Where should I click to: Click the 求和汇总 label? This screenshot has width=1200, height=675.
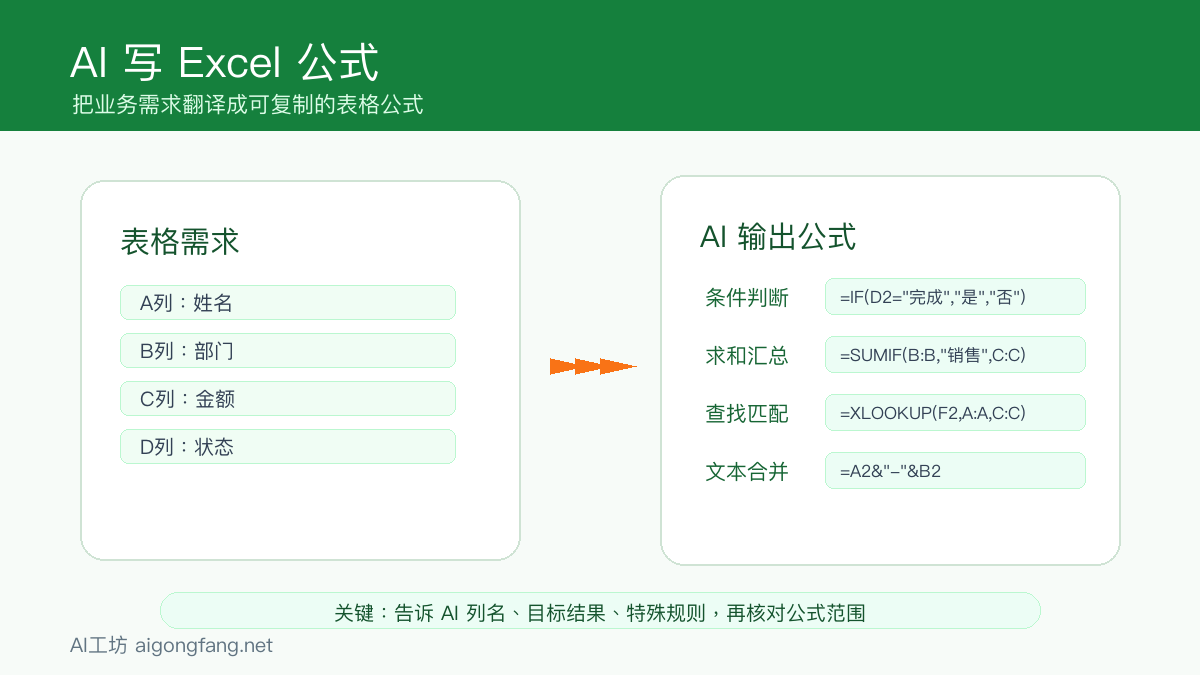(x=747, y=355)
